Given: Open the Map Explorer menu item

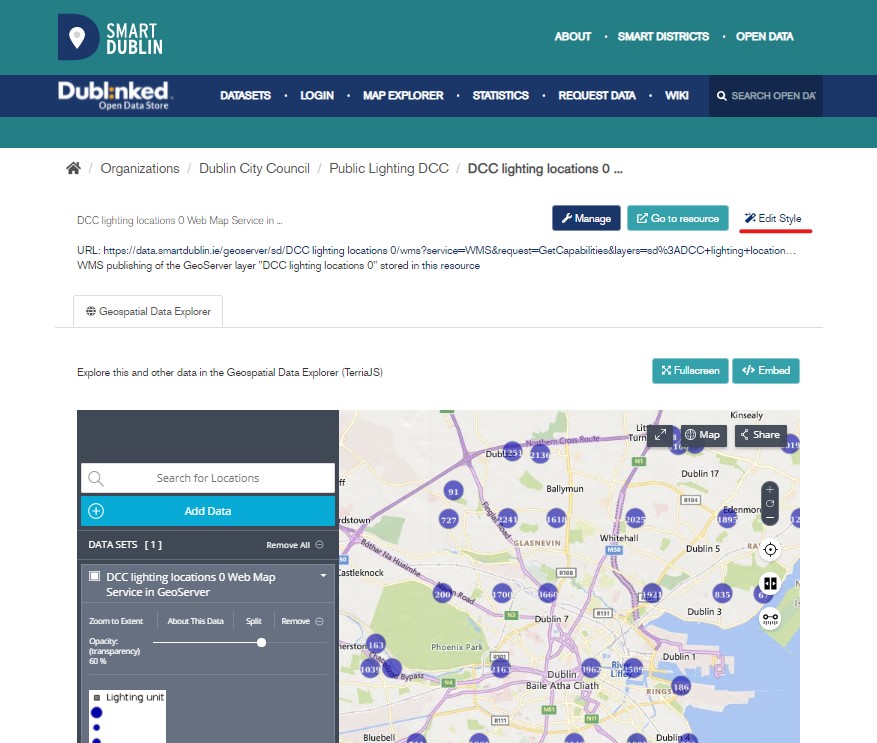Looking at the screenshot, I should tap(403, 96).
